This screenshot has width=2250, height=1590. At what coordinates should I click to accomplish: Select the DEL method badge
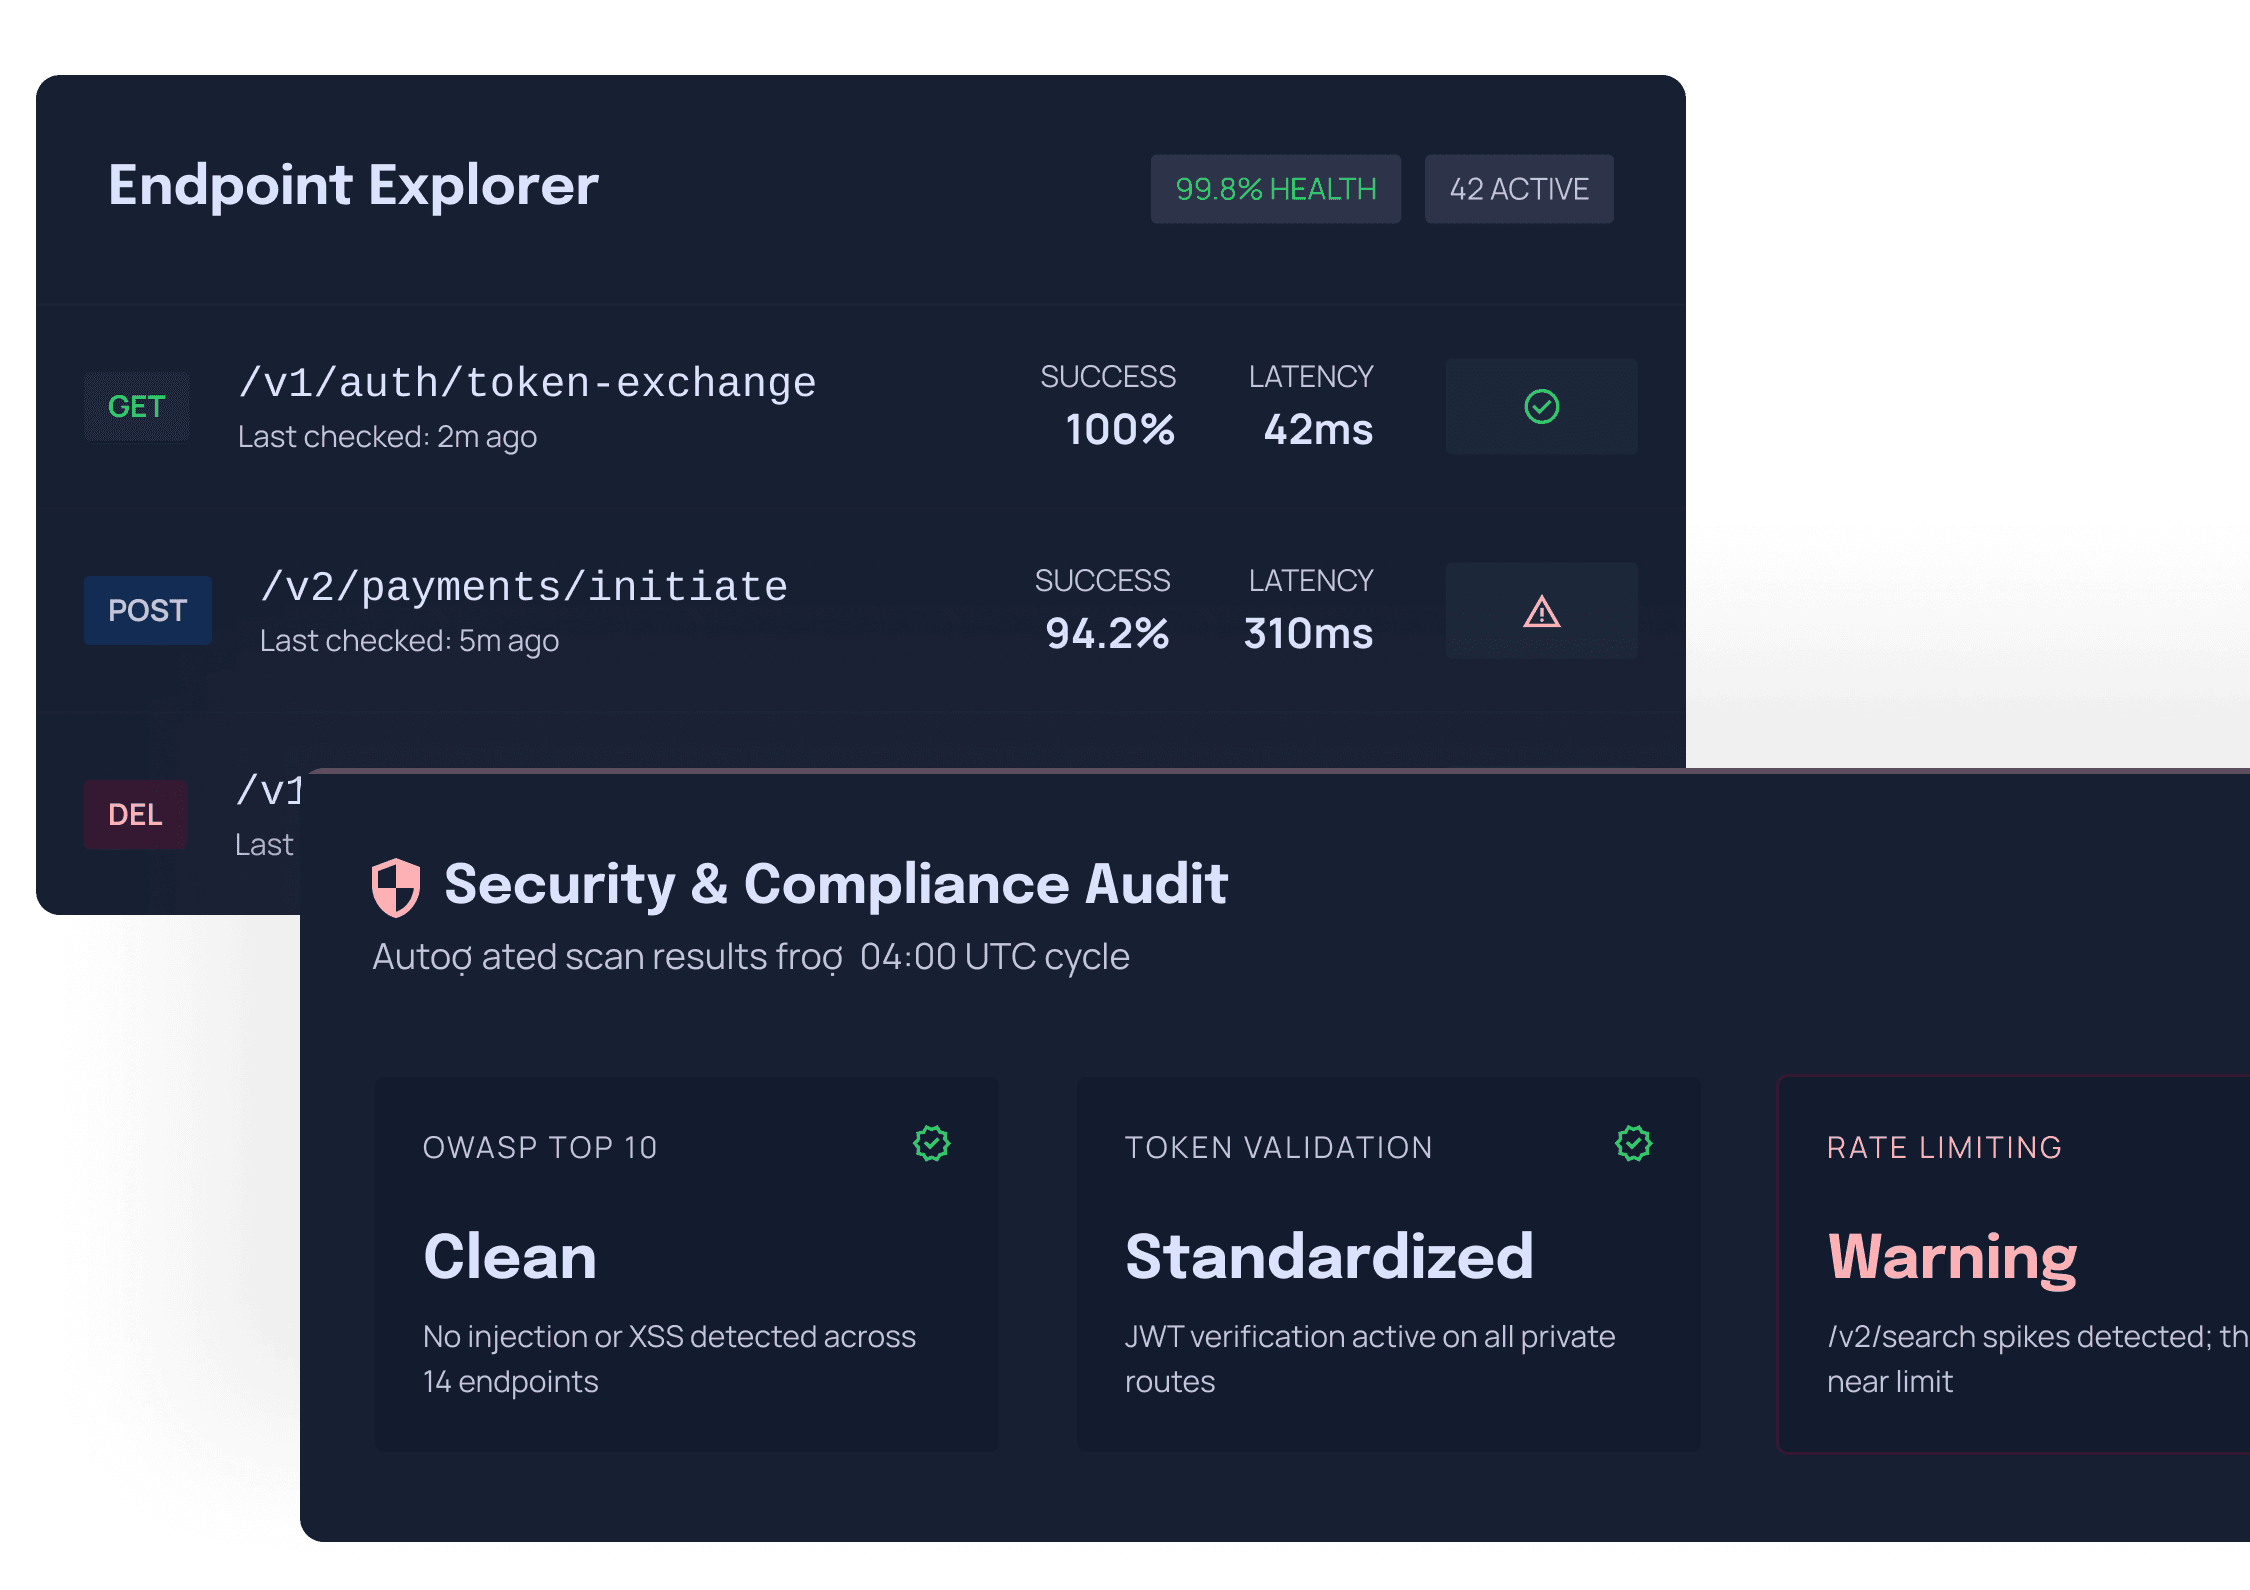[x=134, y=814]
